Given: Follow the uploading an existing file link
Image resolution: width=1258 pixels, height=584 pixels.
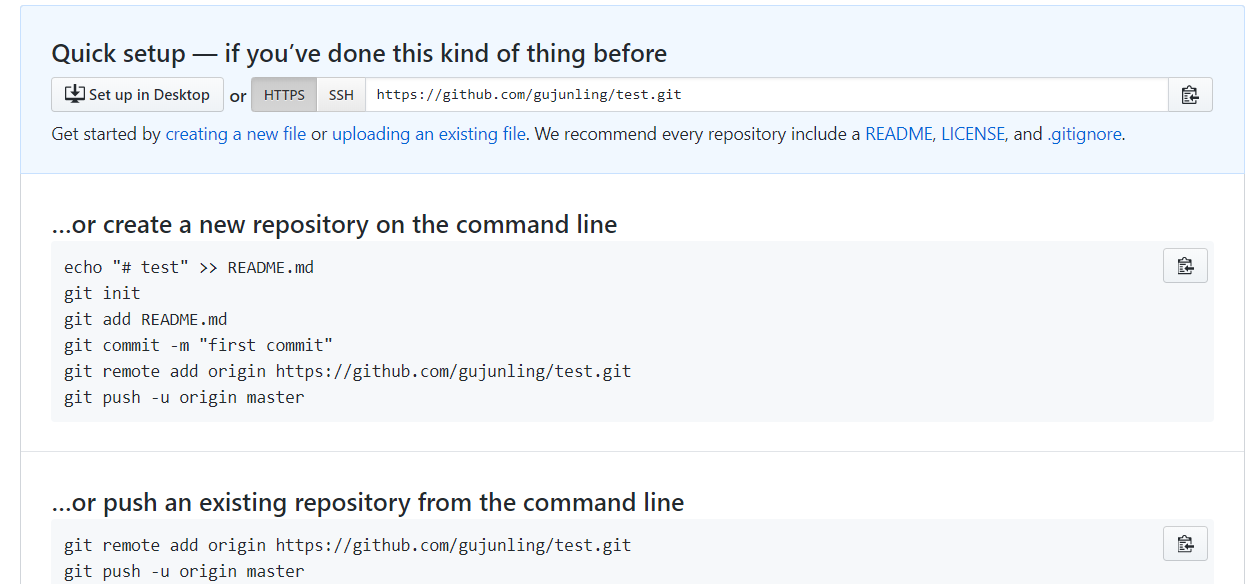Looking at the screenshot, I should [x=429, y=134].
